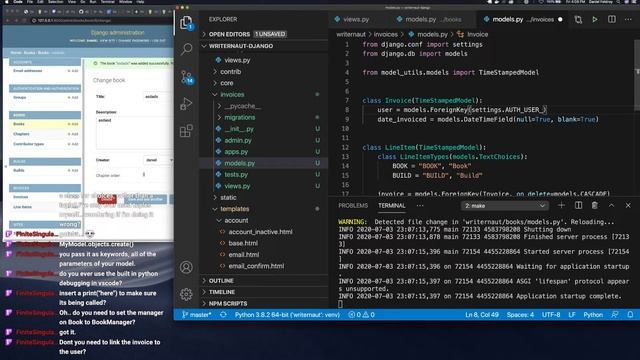Click the feedback icon in status bar

pyautogui.click(x=615, y=315)
